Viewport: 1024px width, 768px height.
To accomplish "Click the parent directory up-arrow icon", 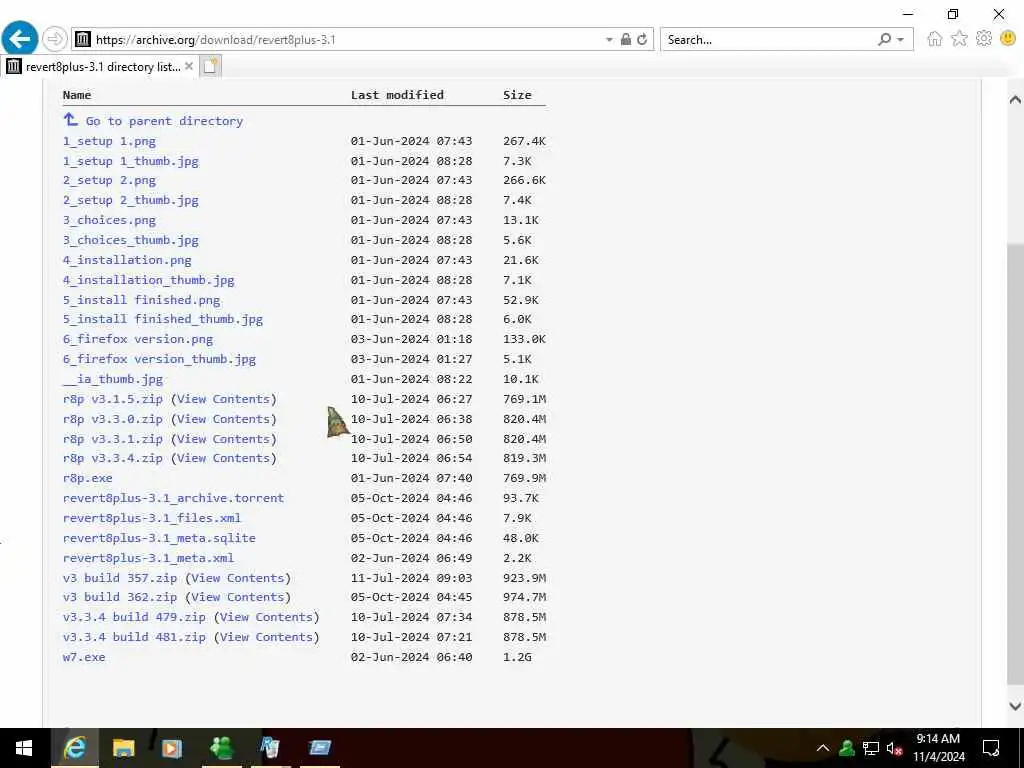I will (x=71, y=120).
